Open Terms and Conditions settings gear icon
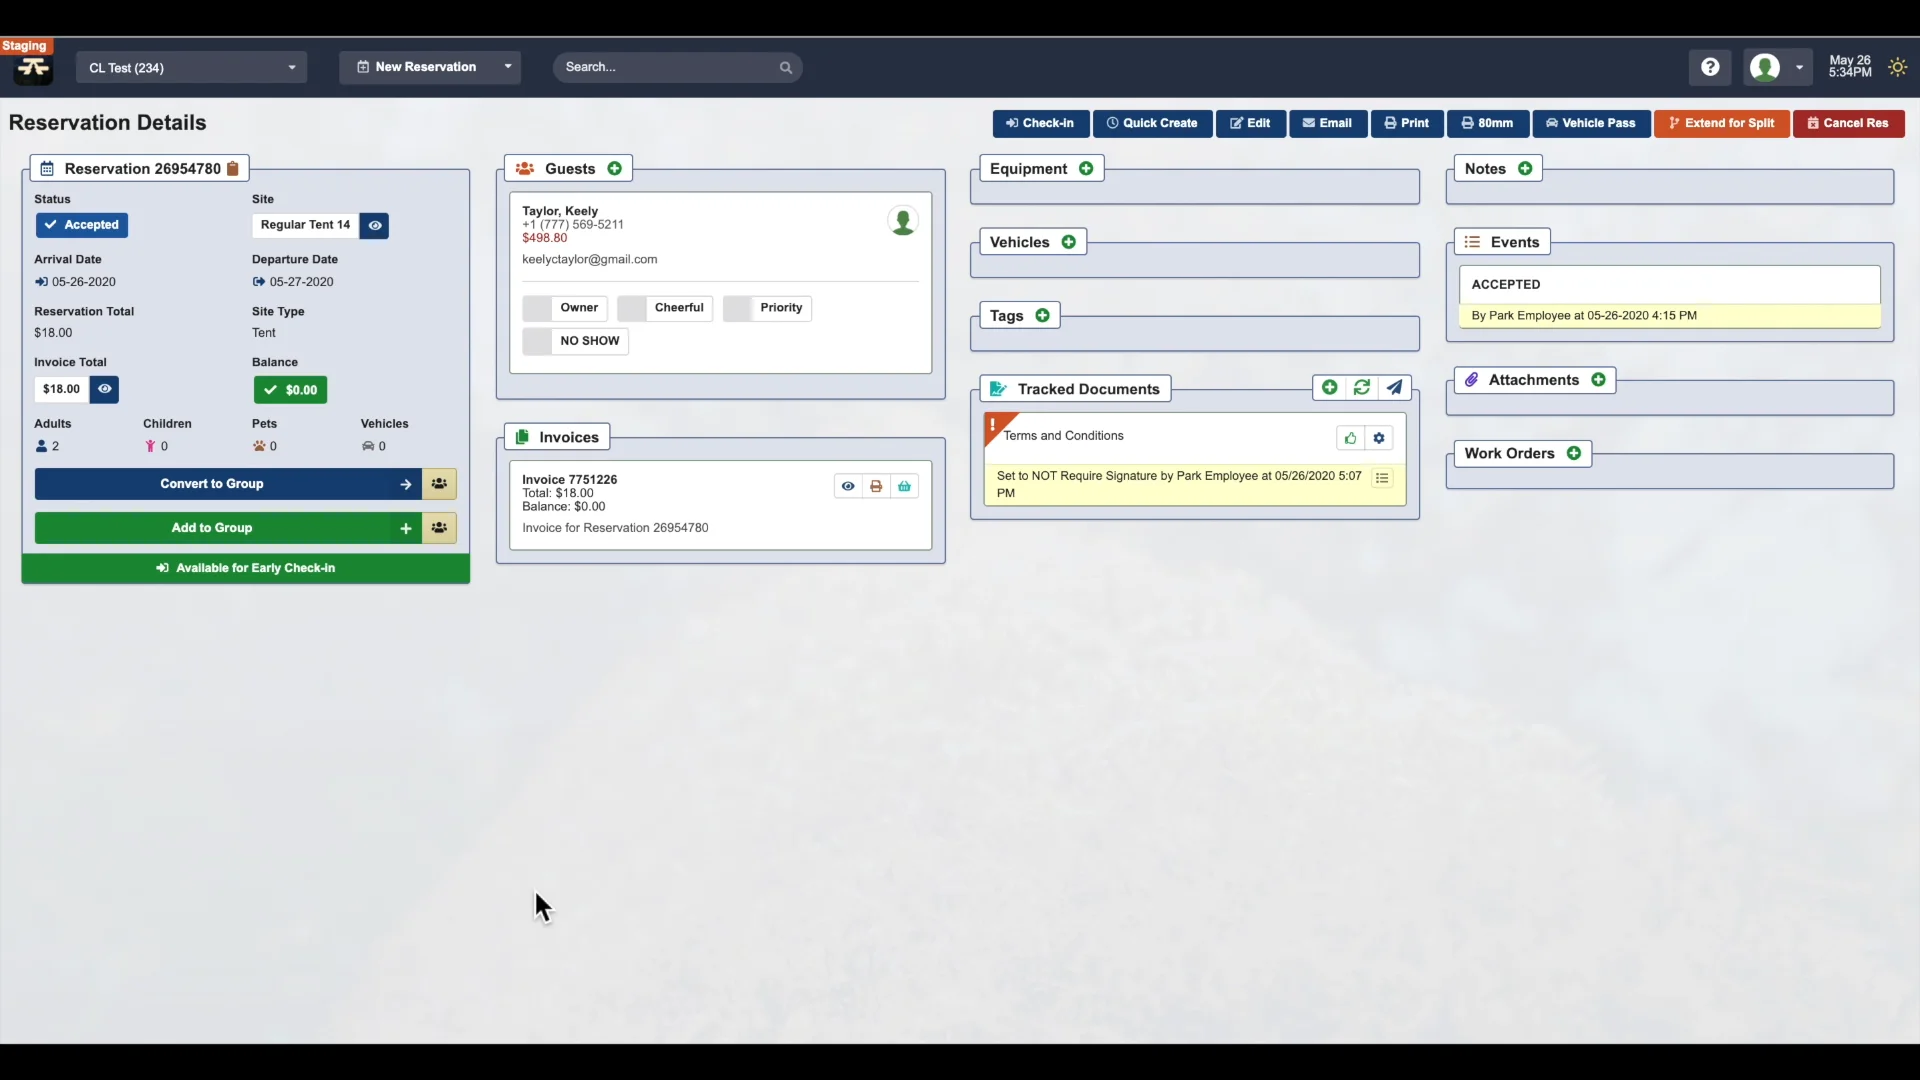 pos(1380,437)
